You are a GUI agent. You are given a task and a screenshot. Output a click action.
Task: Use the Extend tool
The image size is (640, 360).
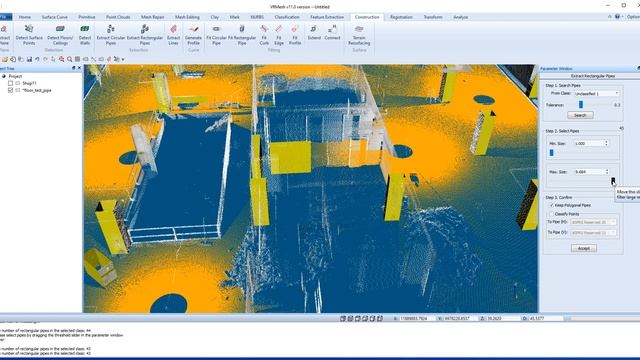[314, 33]
